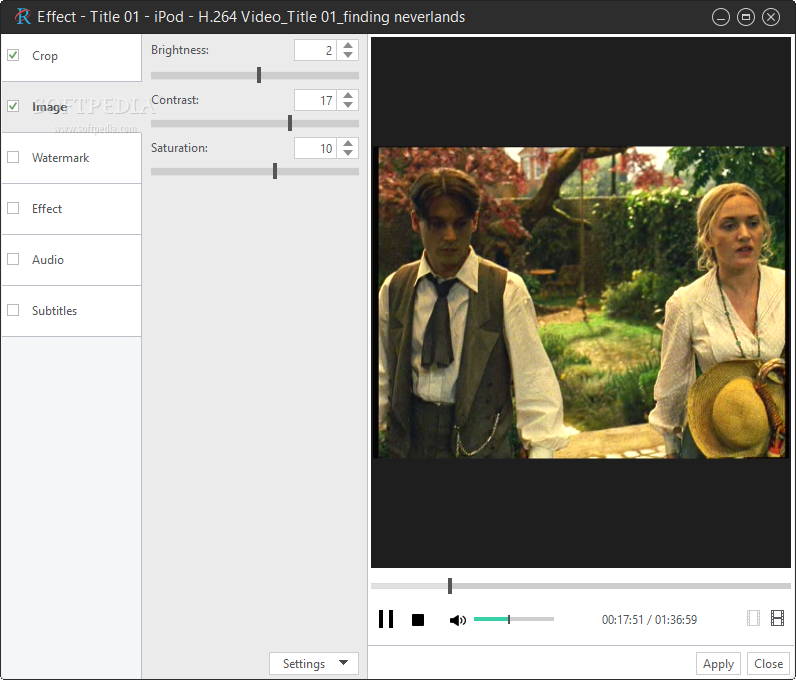Pause the video preview playback
The width and height of the screenshot is (796, 680).
tap(386, 619)
